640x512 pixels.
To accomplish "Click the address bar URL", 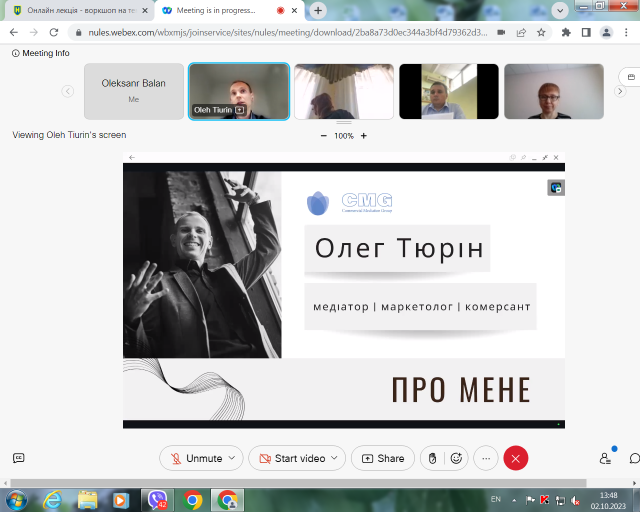I will click(x=288, y=33).
